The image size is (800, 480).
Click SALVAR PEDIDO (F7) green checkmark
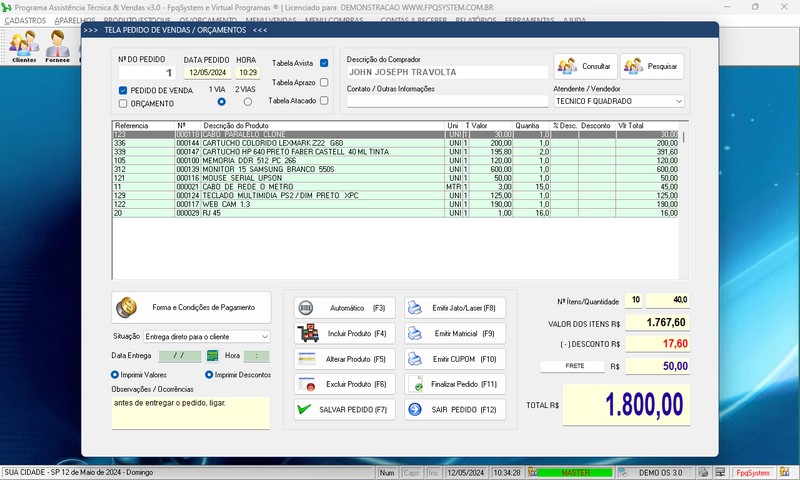point(342,410)
